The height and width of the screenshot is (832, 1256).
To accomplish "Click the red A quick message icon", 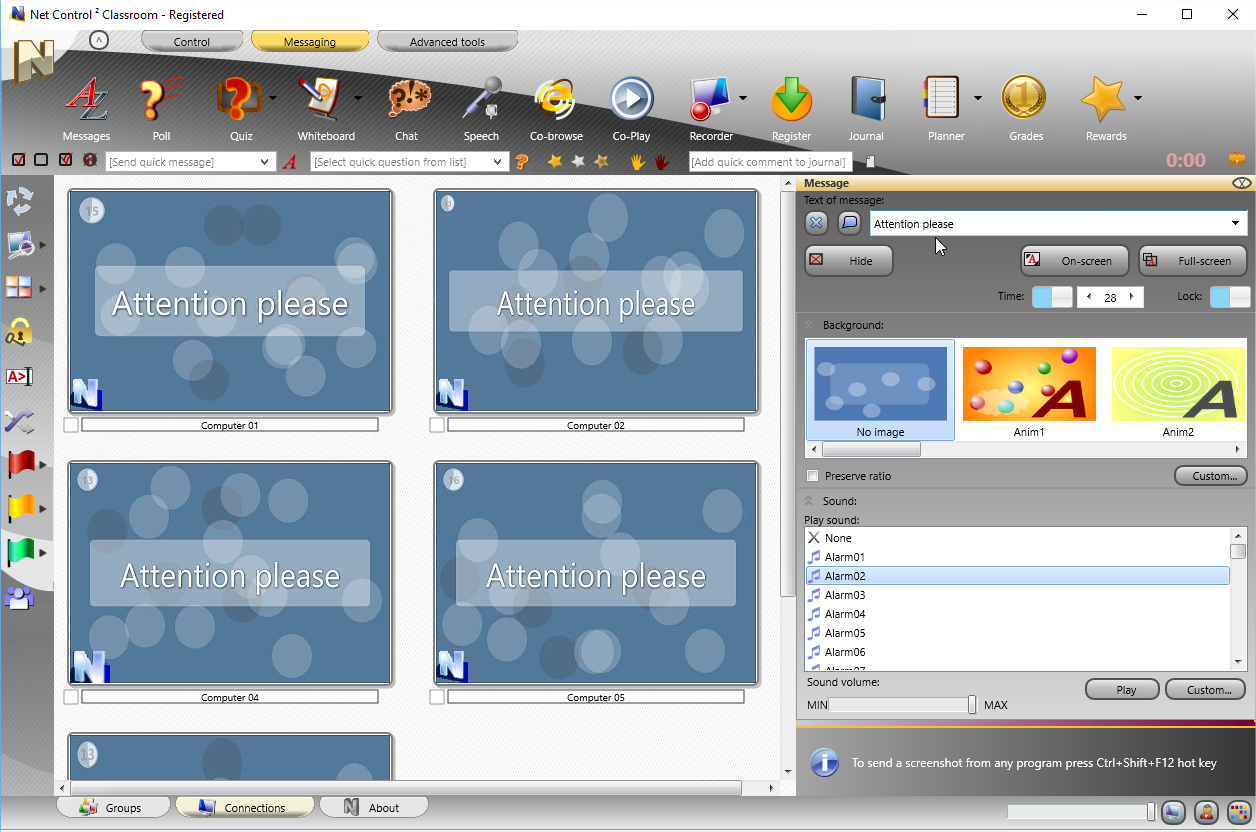I will click(x=290, y=161).
